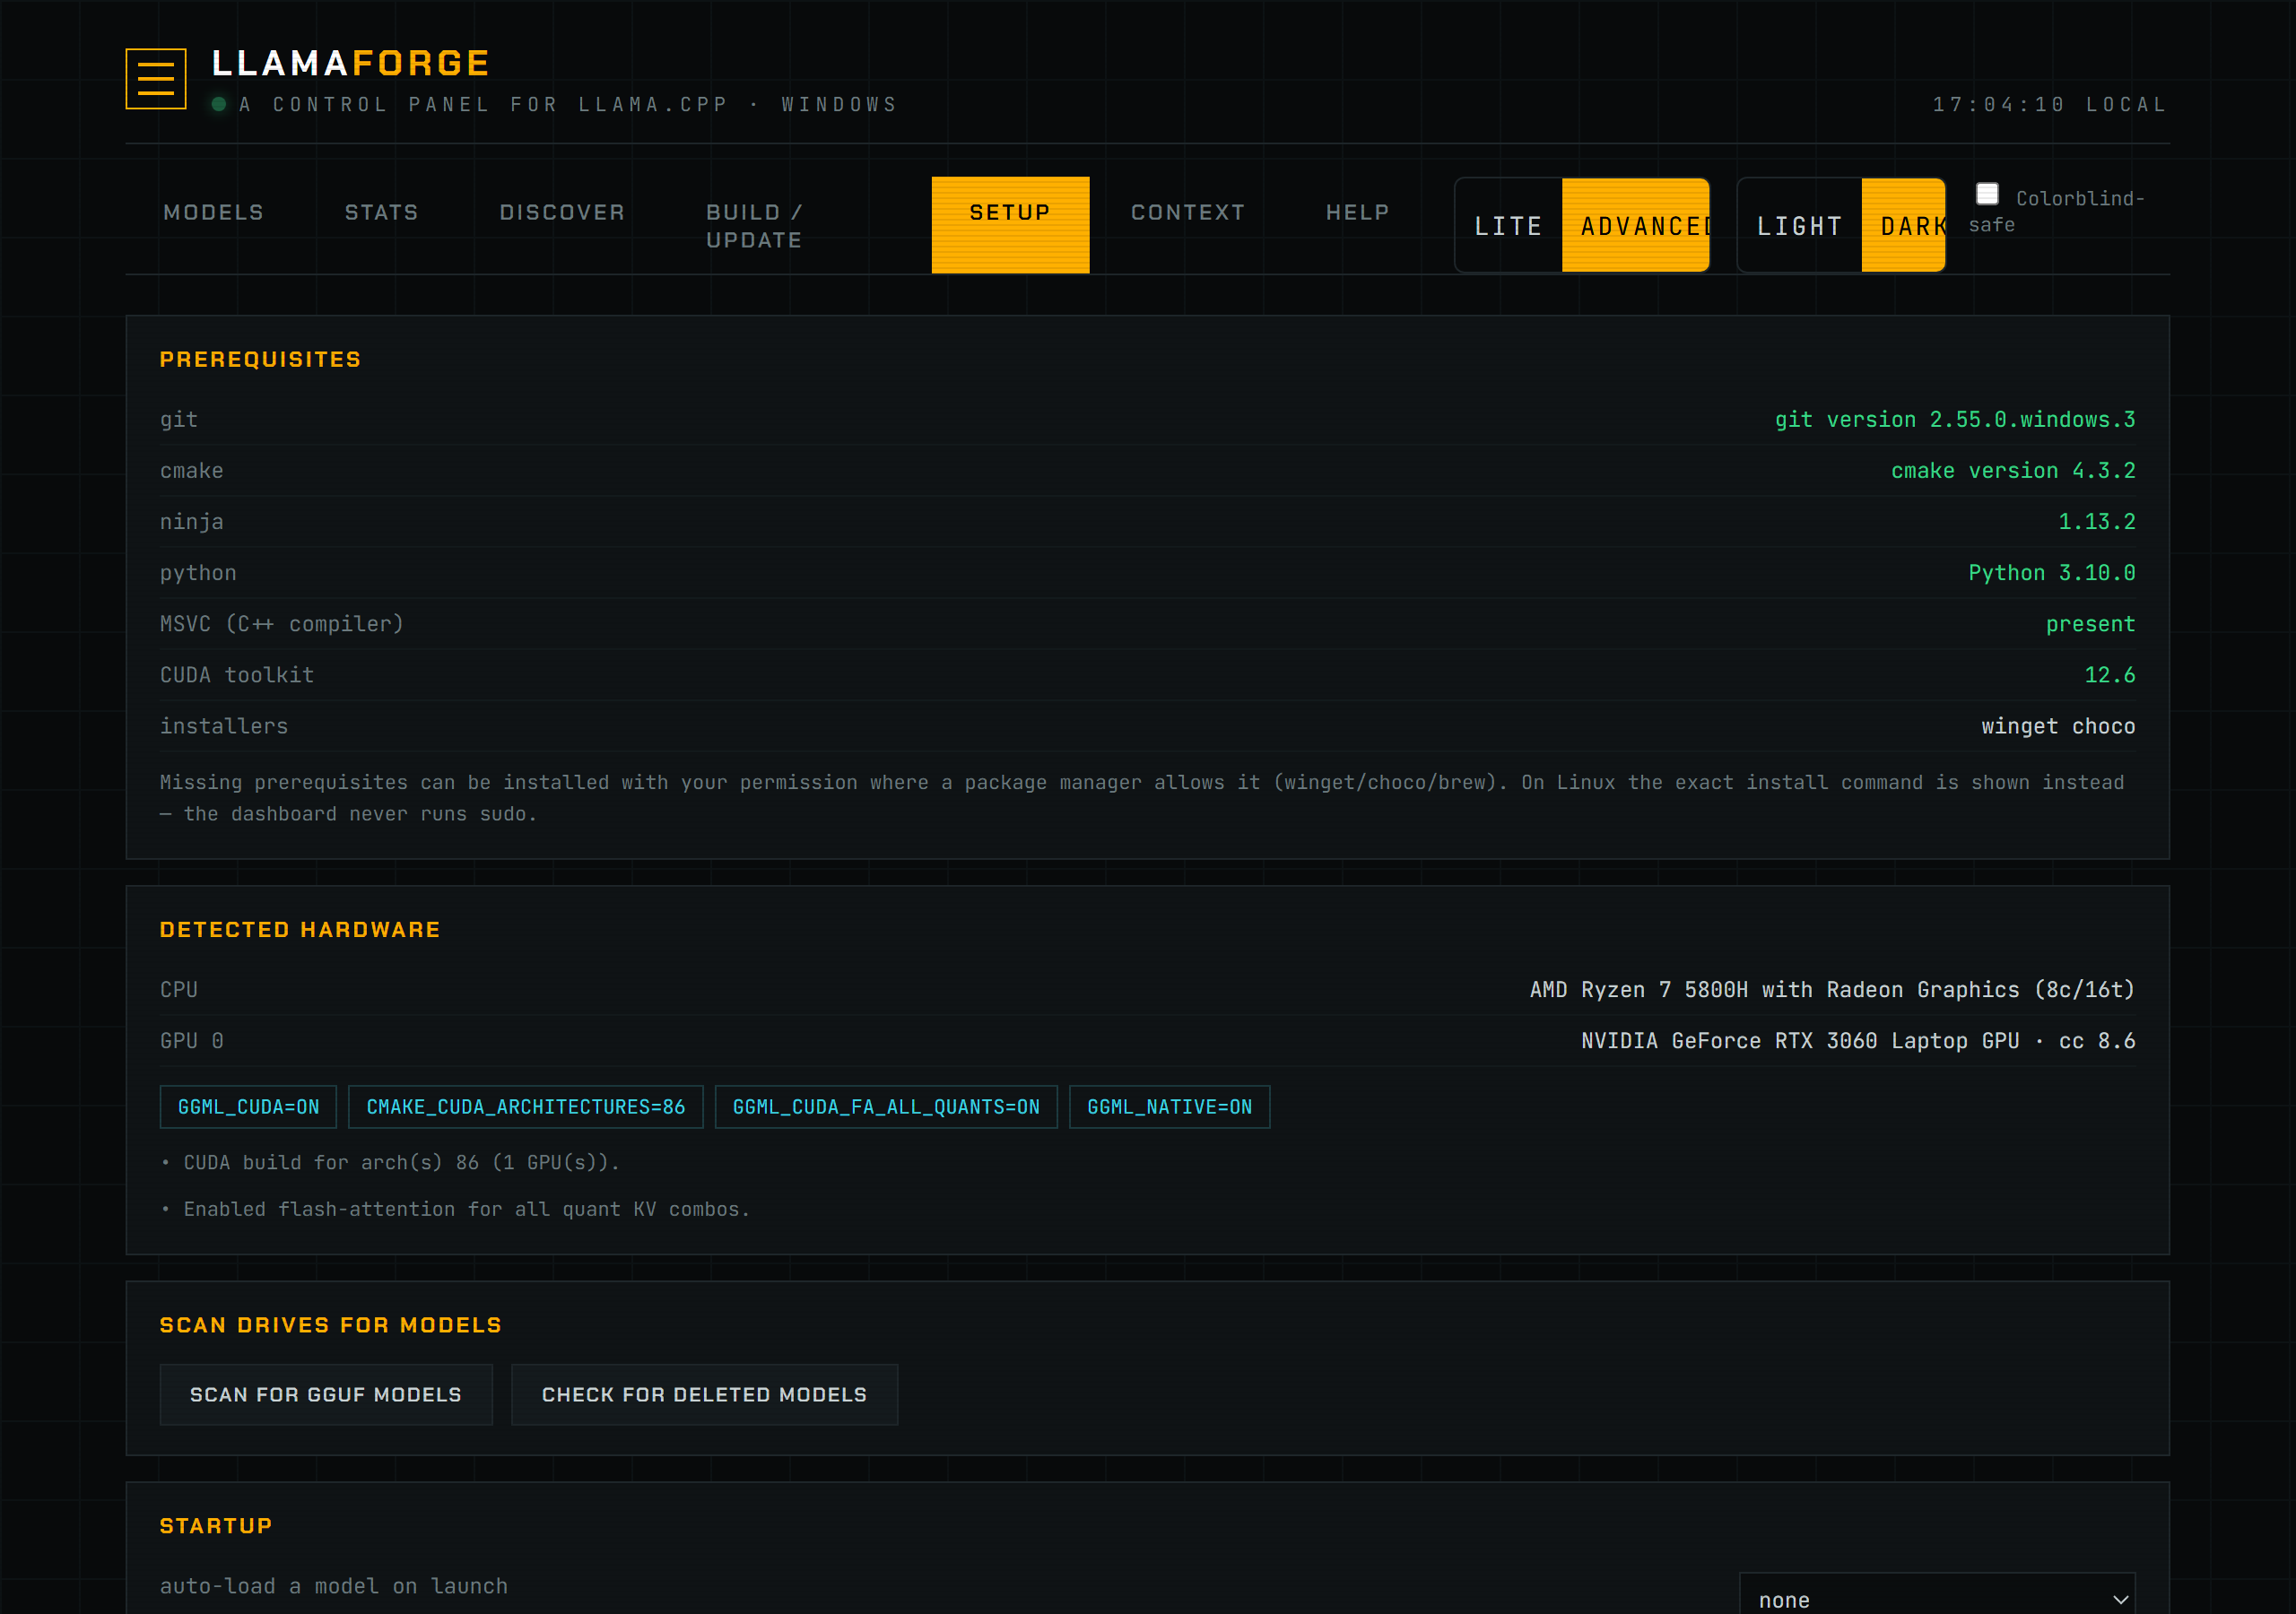
Task: Switch to Light theme
Action: (x=1800, y=226)
